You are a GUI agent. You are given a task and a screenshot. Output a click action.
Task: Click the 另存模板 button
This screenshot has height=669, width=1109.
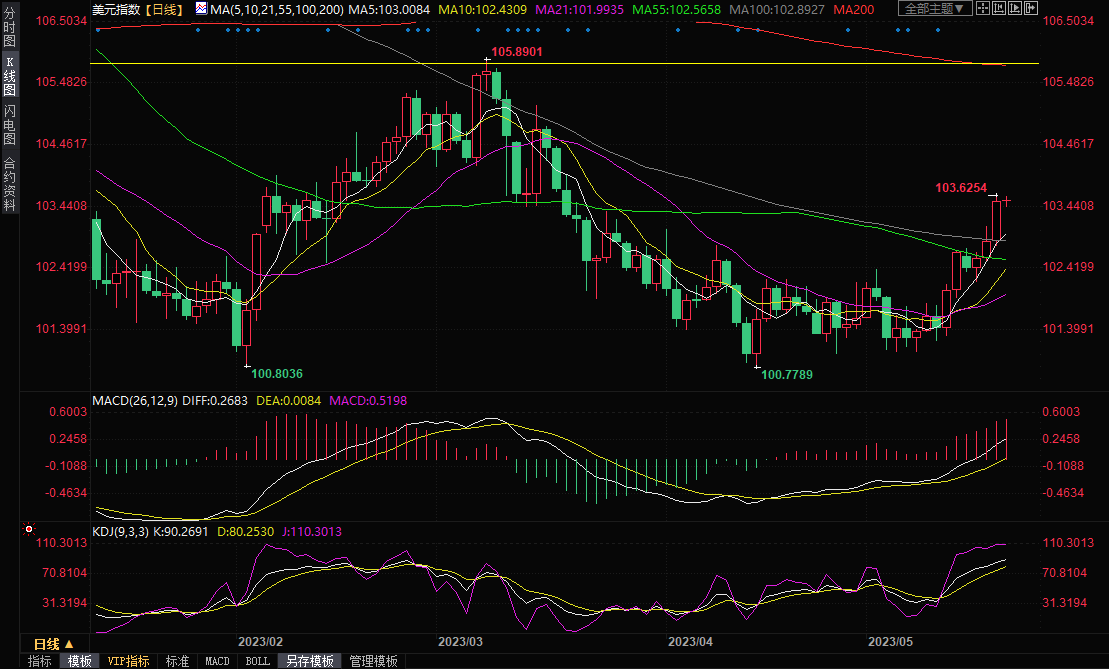[x=309, y=661]
